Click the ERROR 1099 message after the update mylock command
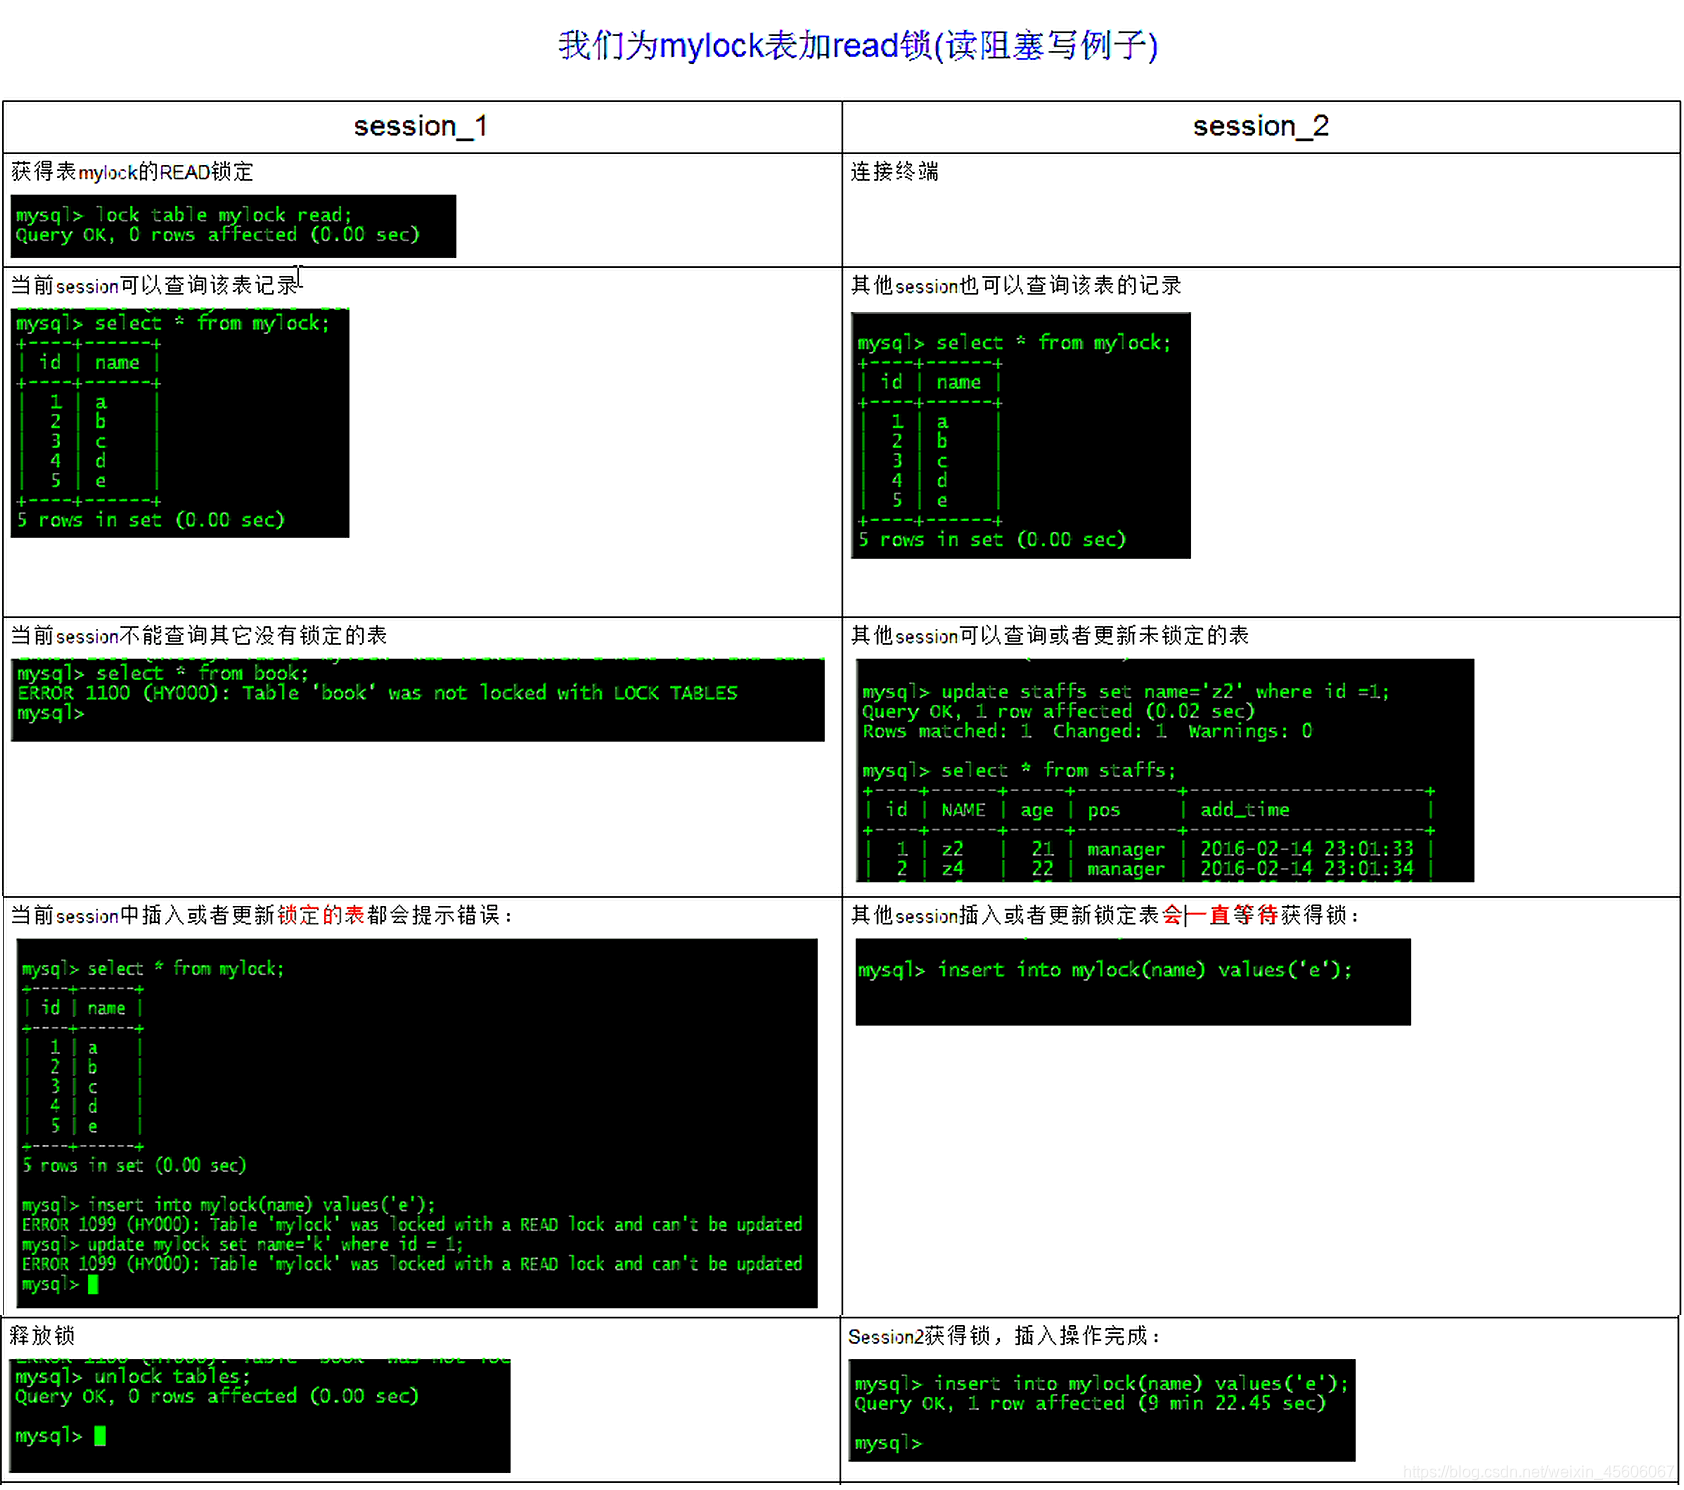The image size is (1684, 1490). [412, 1264]
